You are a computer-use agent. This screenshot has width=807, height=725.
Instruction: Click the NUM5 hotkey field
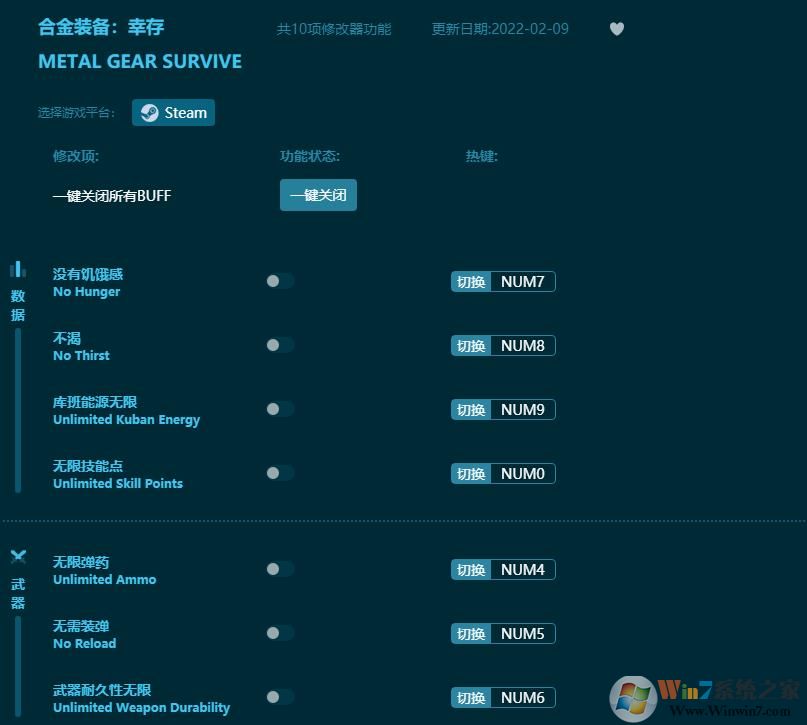pos(522,634)
